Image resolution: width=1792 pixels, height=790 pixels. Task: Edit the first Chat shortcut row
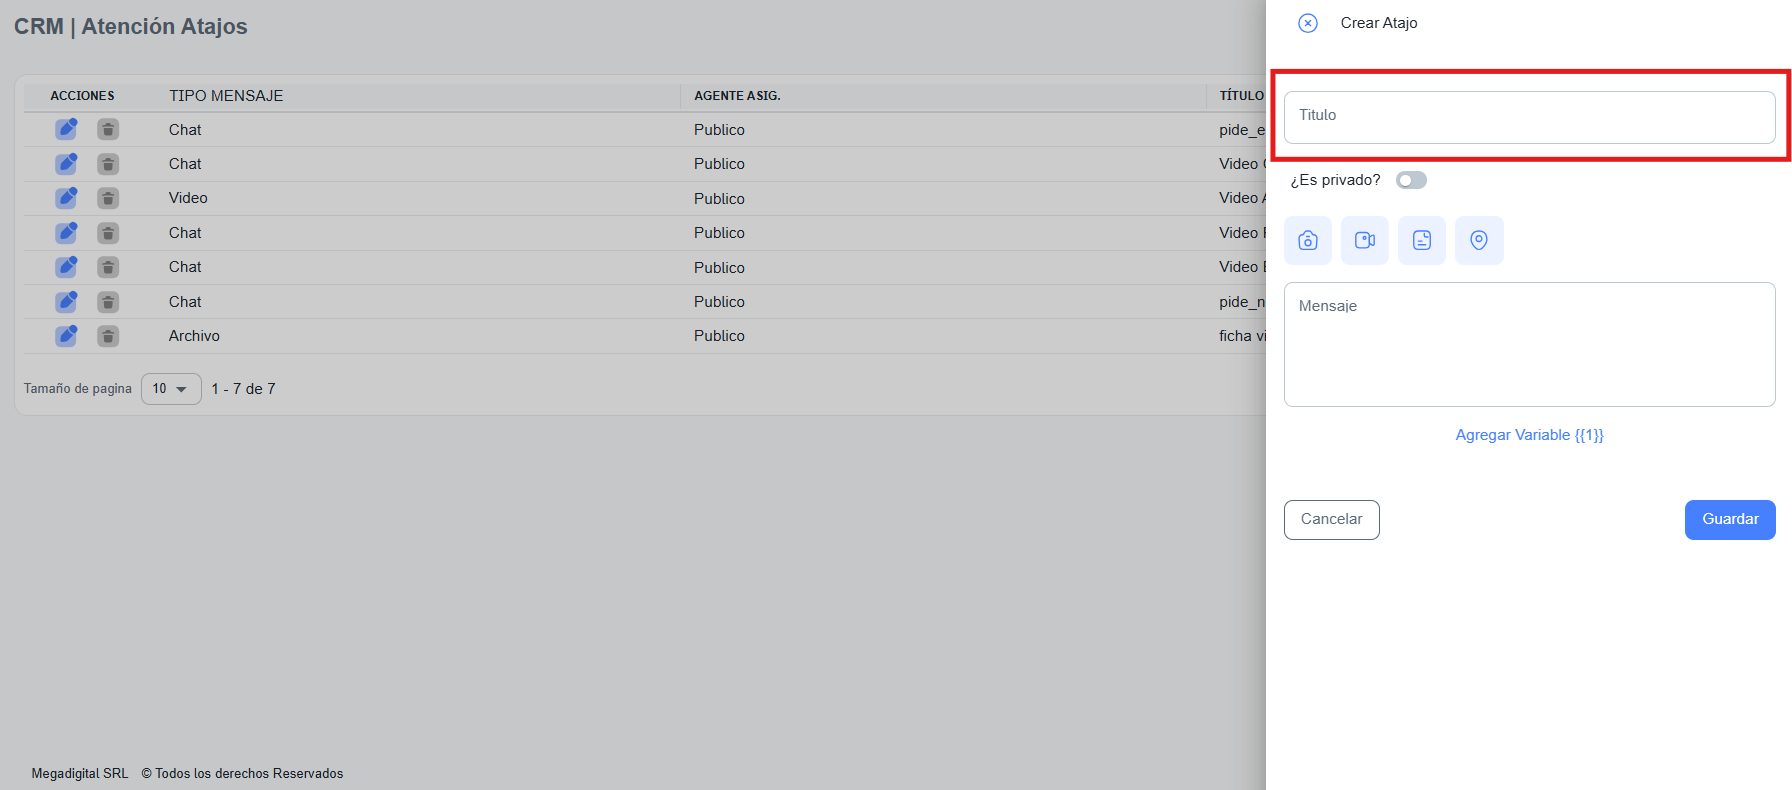66,129
